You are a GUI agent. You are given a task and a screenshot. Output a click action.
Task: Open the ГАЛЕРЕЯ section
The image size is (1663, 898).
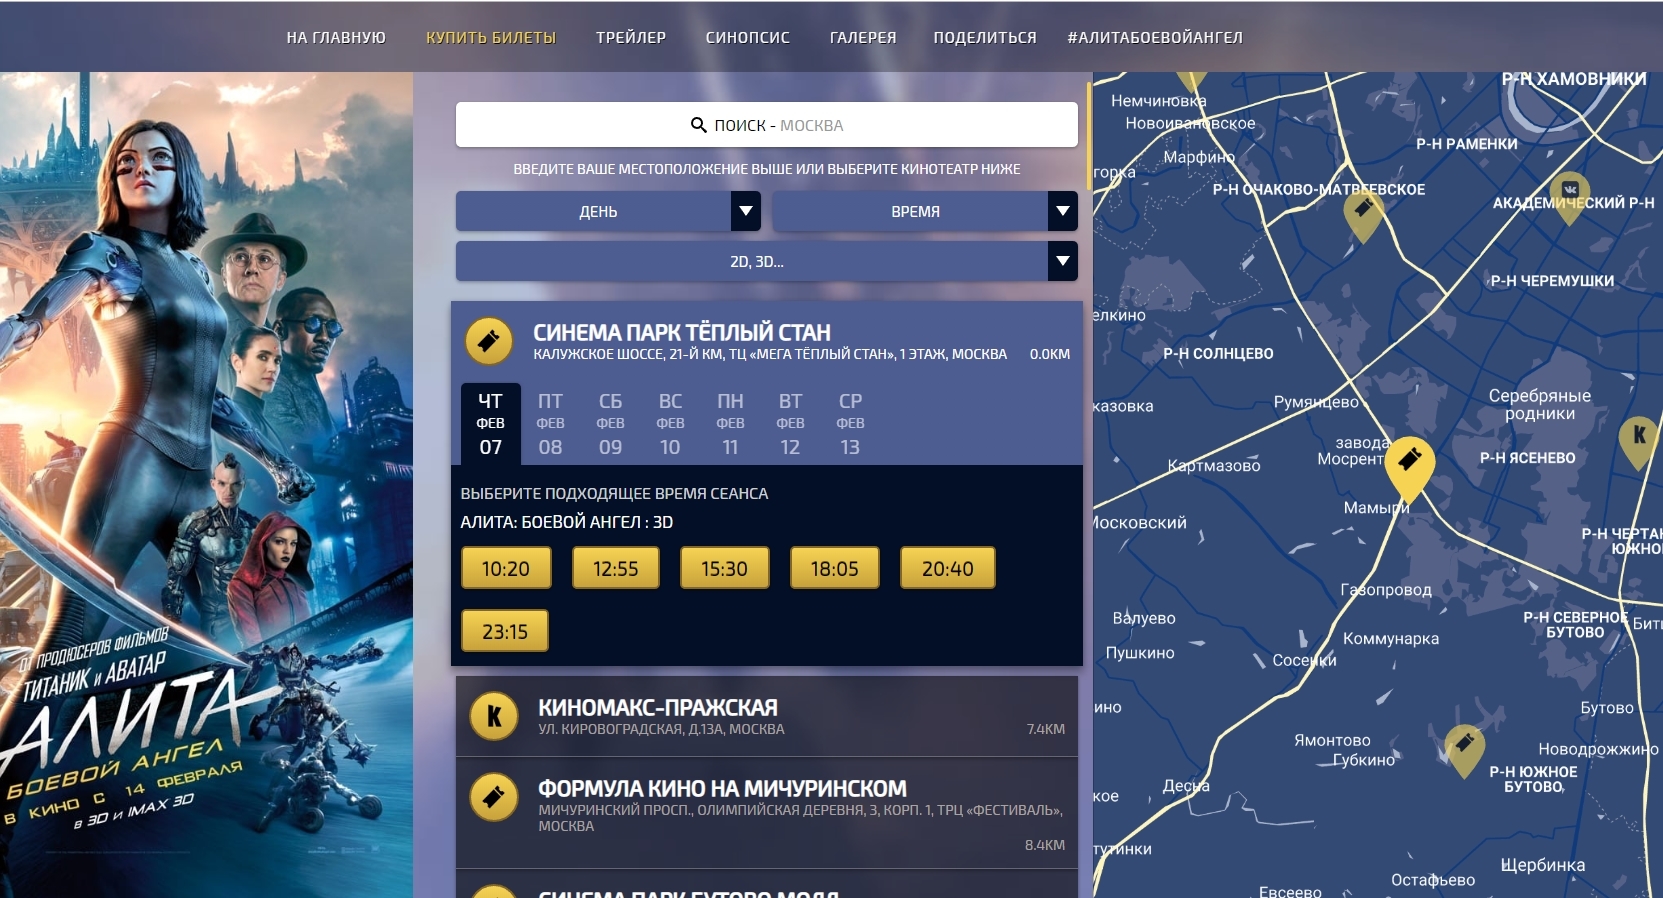(863, 37)
